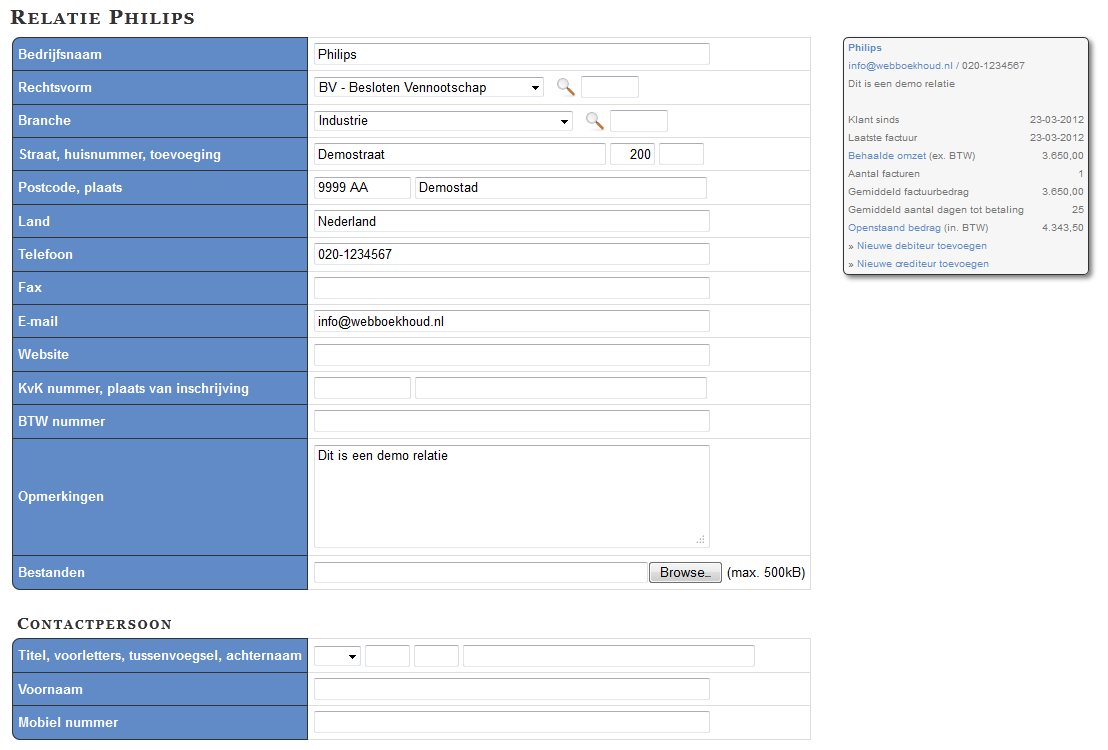Click the 'Gemiddeld factuurbedrag' label
Screen dimensions: 1108x750
[908, 192]
